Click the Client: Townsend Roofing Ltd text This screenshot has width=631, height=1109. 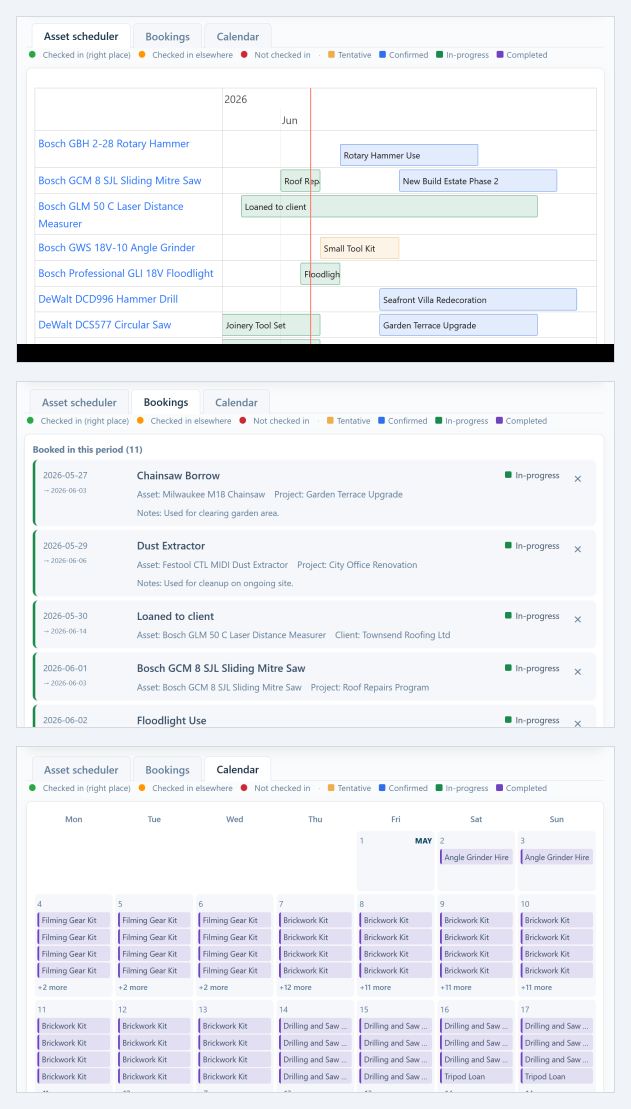[x=393, y=635]
